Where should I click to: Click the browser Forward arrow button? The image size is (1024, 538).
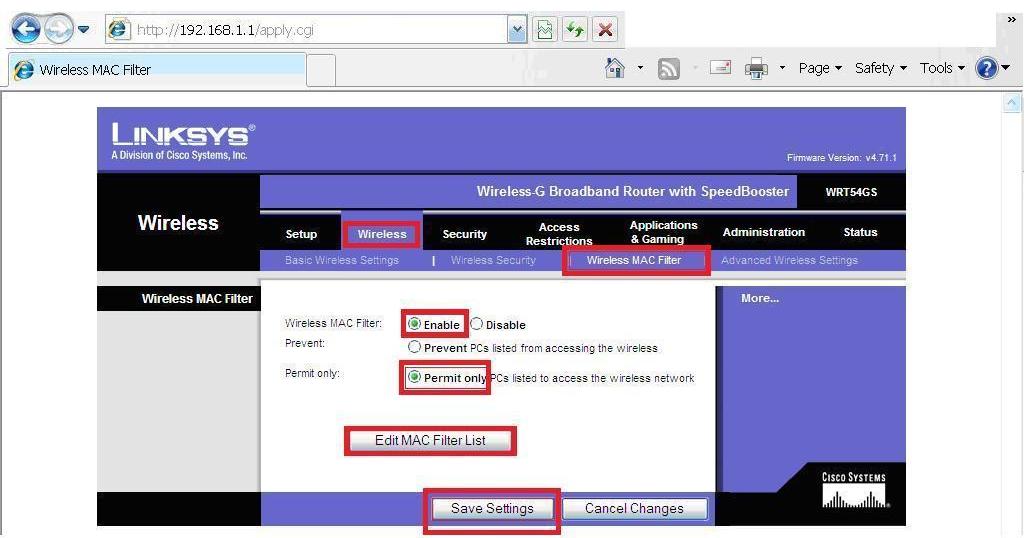pyautogui.click(x=59, y=29)
